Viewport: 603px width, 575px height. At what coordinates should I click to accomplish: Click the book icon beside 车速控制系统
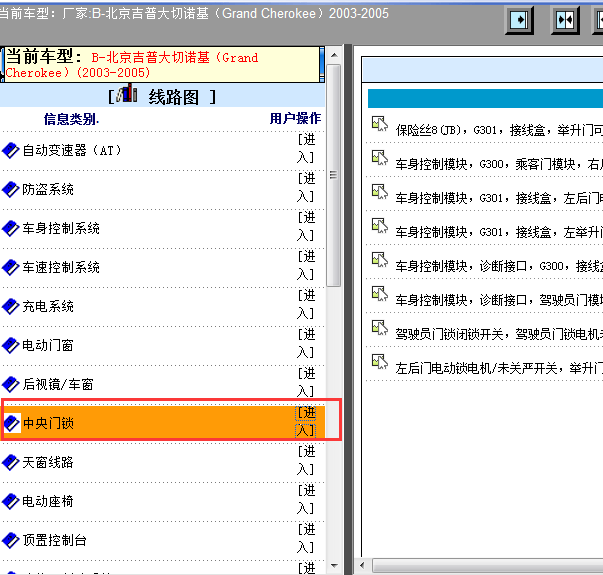[10, 267]
